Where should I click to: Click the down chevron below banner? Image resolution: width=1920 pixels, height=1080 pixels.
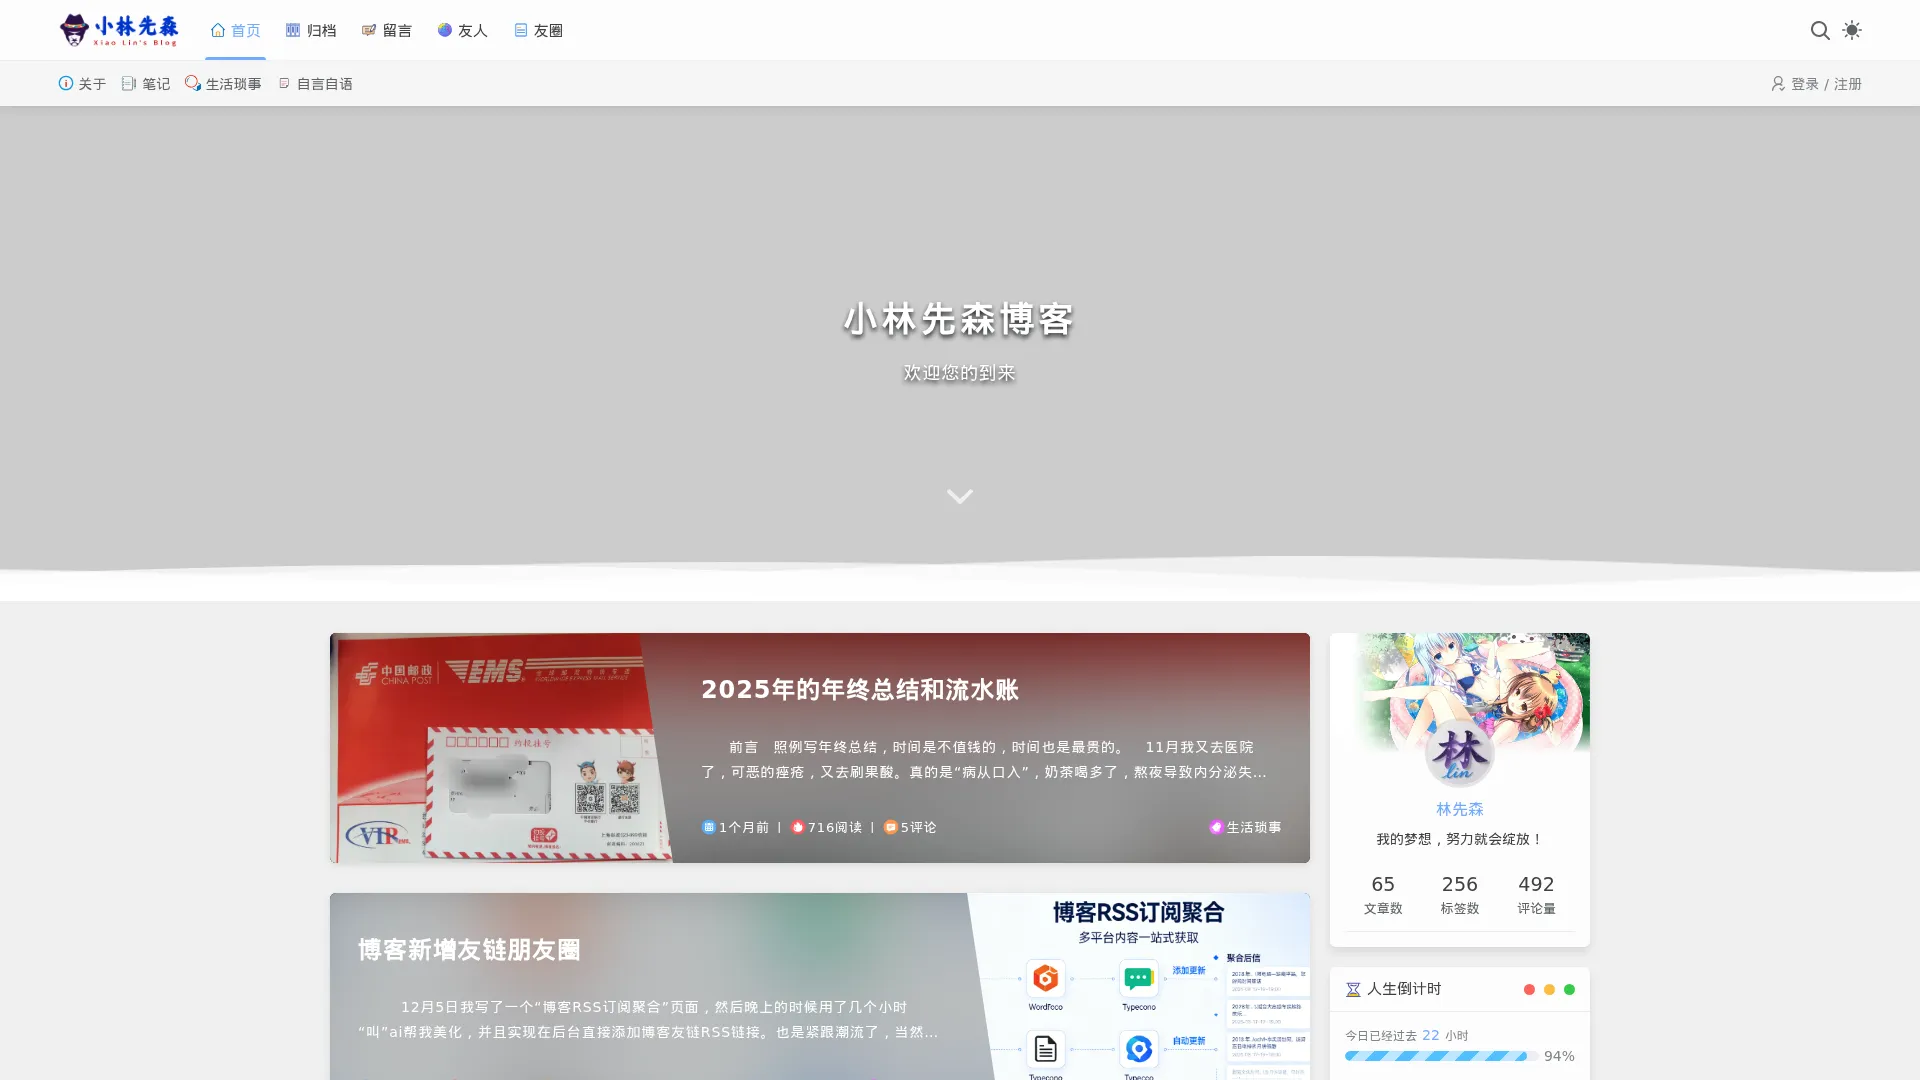tap(959, 496)
